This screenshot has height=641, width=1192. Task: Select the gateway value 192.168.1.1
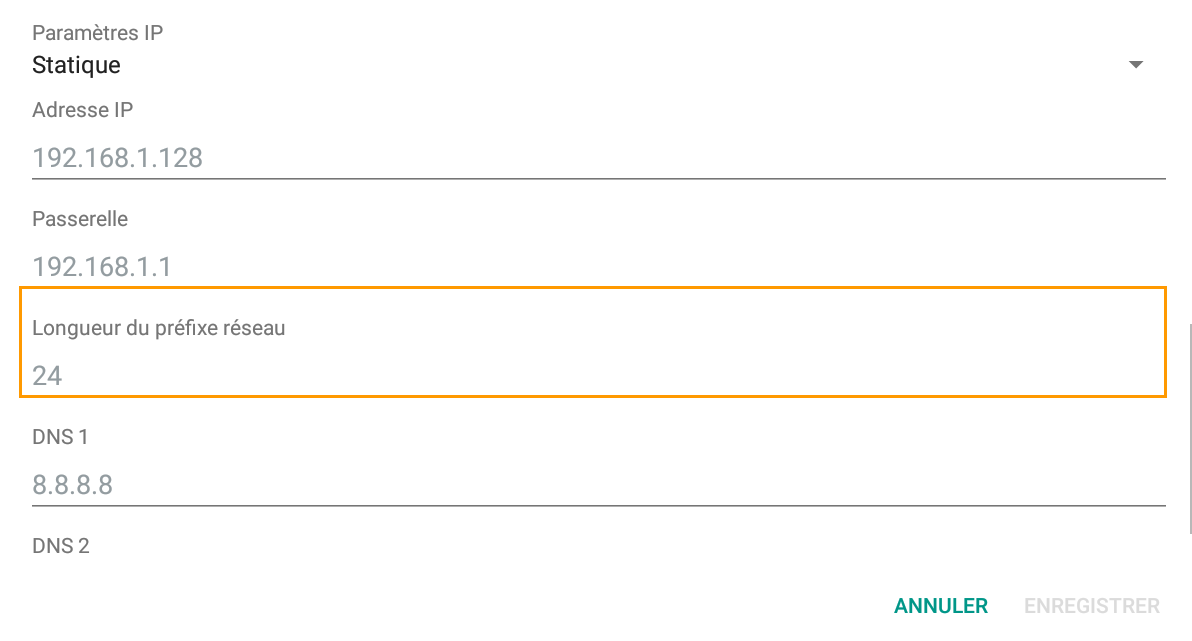101,266
